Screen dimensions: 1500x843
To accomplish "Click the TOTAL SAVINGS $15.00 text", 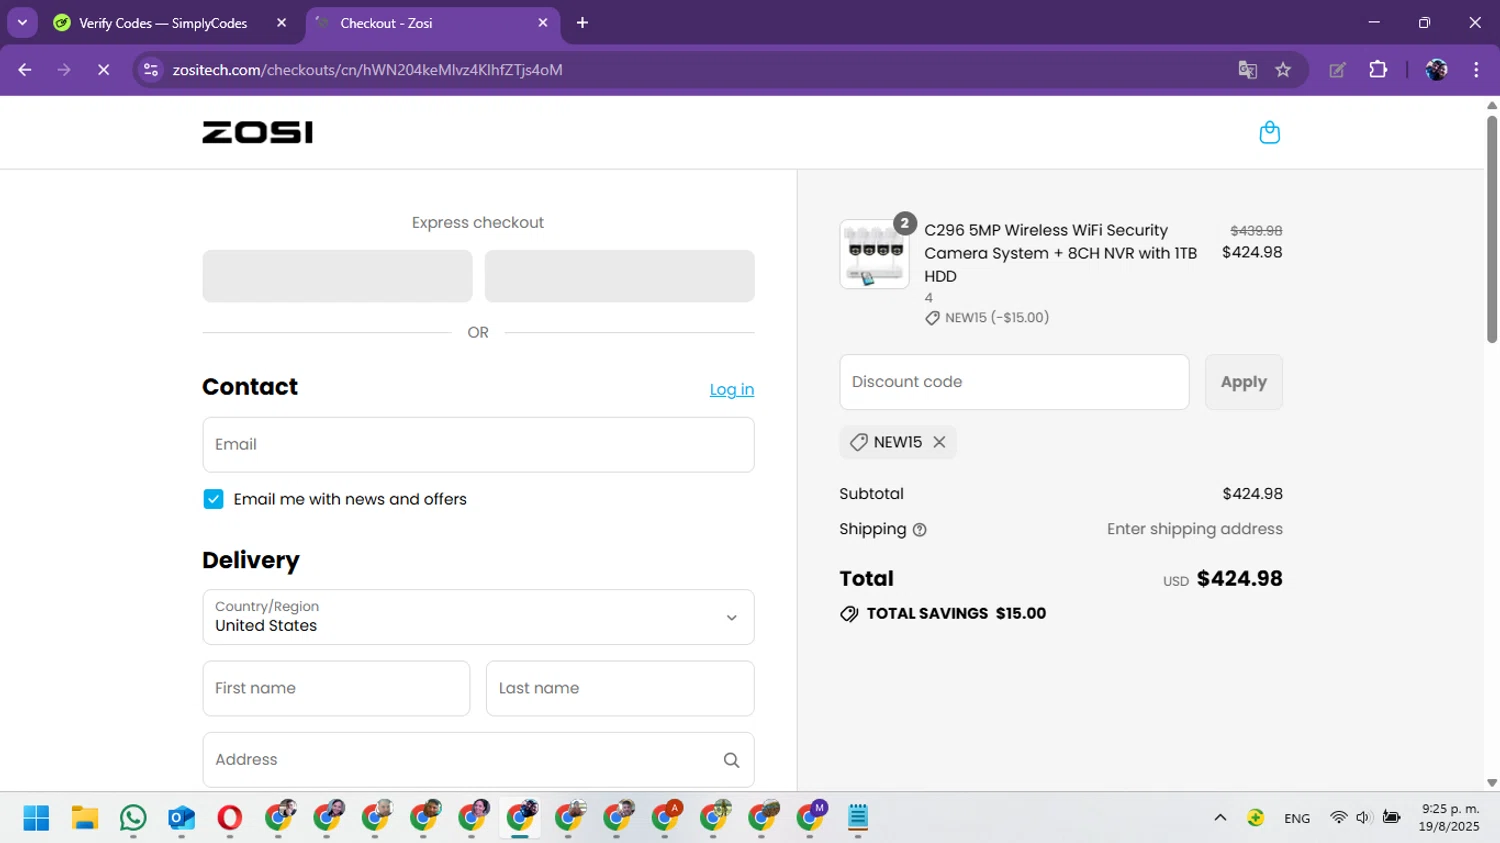I will tap(956, 614).
